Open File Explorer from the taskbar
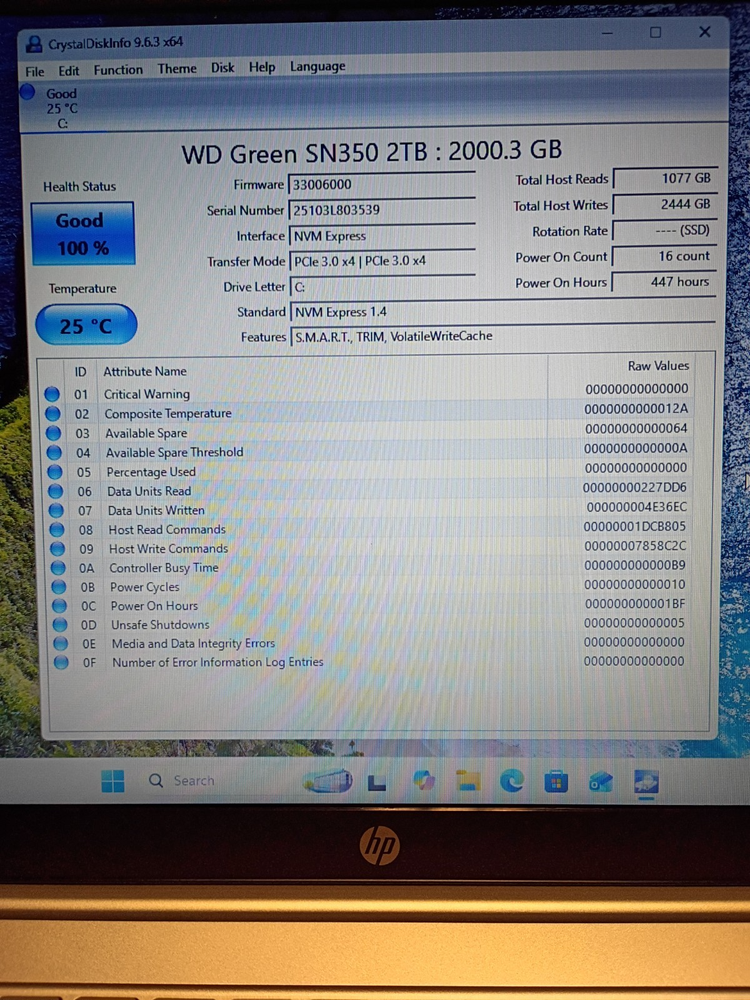750x1000 pixels. (467, 781)
